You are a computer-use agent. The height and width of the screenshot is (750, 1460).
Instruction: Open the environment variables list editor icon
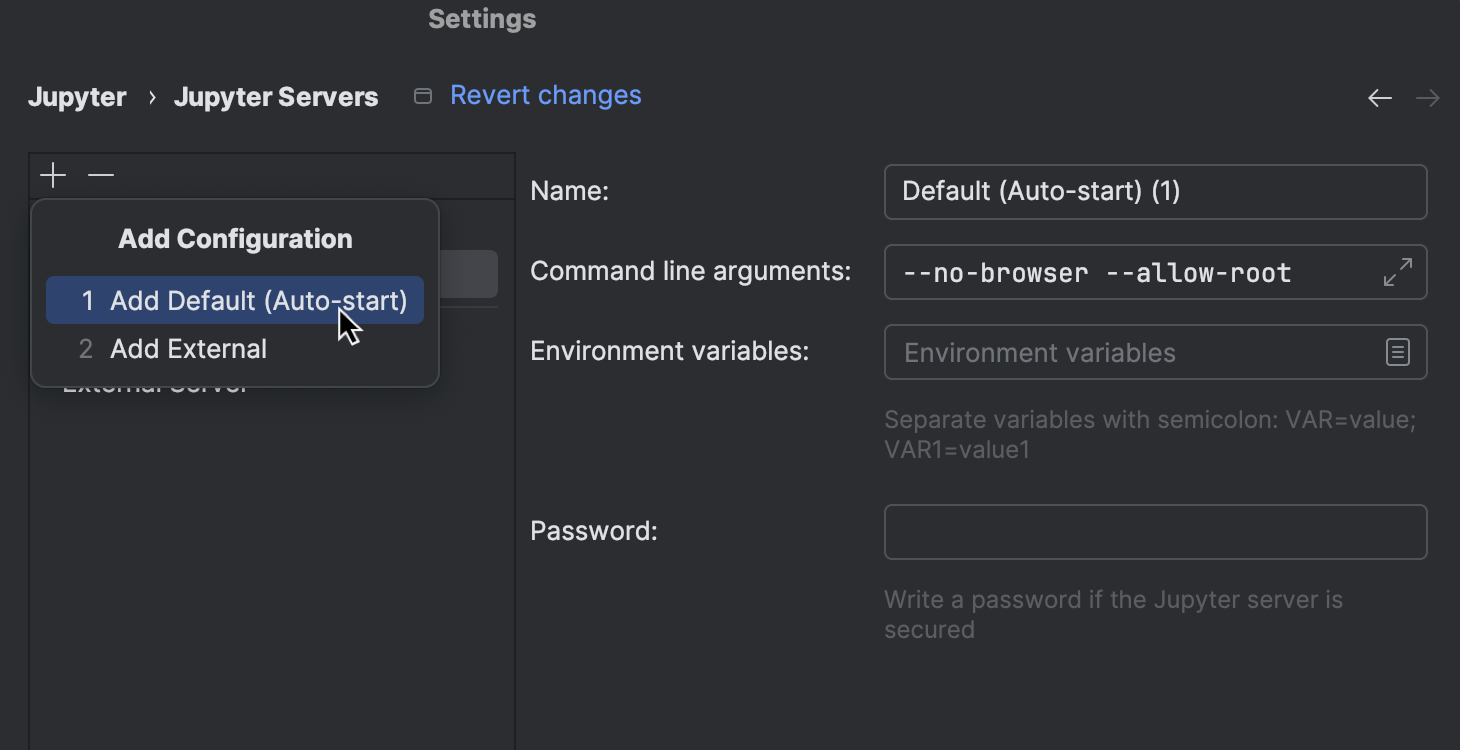[x=1397, y=352]
